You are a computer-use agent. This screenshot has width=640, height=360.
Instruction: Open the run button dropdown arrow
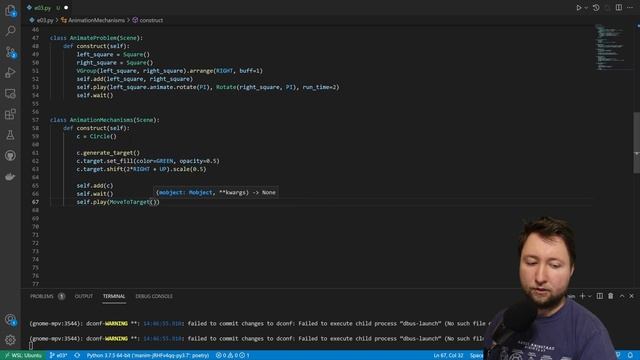click(x=586, y=8)
